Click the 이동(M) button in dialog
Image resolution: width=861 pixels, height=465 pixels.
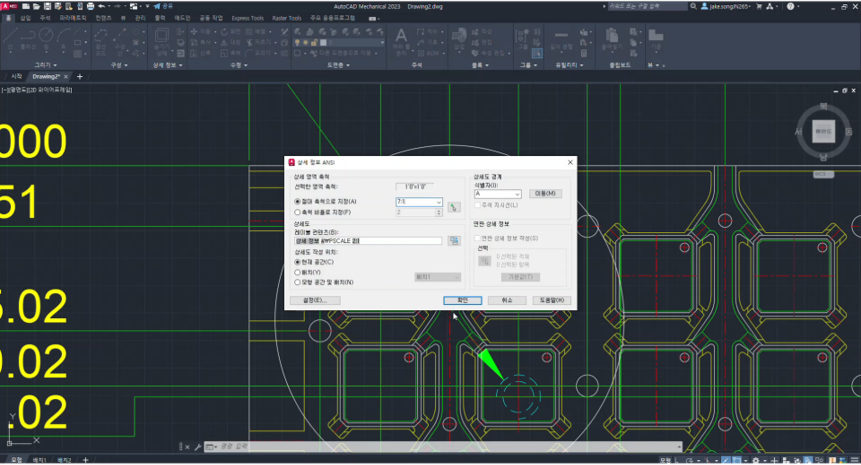tap(545, 193)
